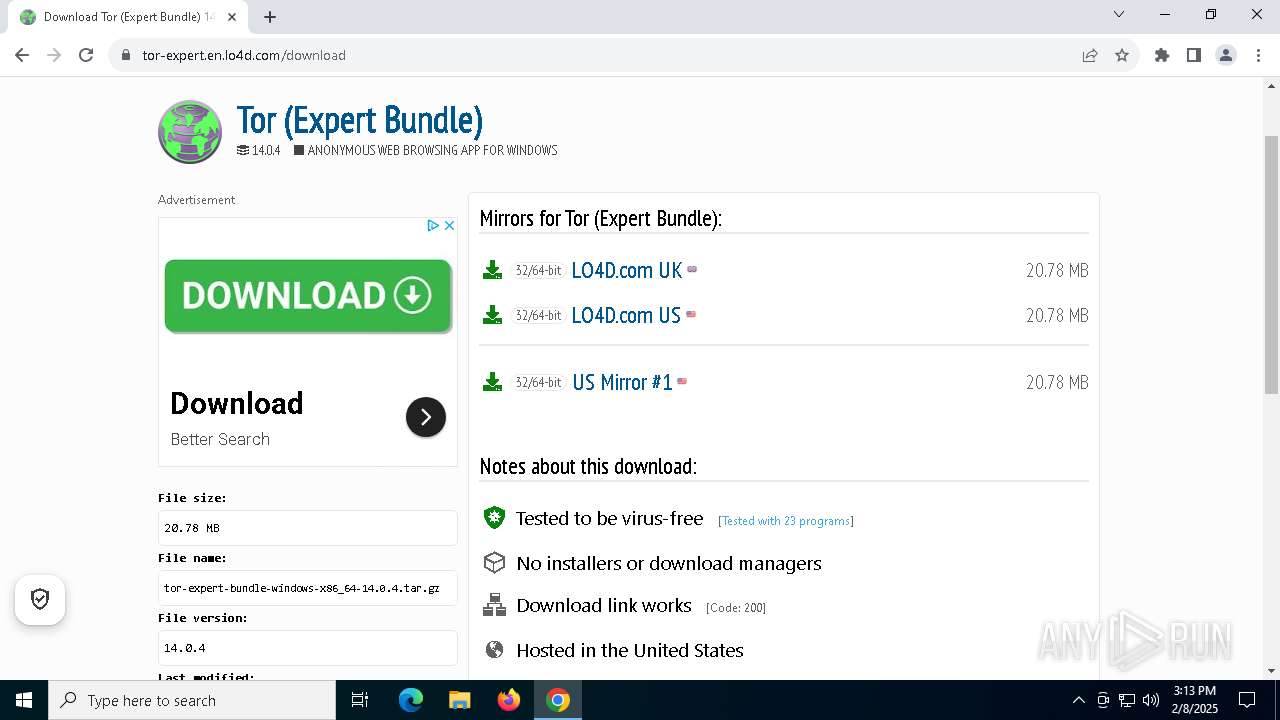Click the ad's round arrow button
Viewport: 1280px width, 720px height.
(x=426, y=417)
